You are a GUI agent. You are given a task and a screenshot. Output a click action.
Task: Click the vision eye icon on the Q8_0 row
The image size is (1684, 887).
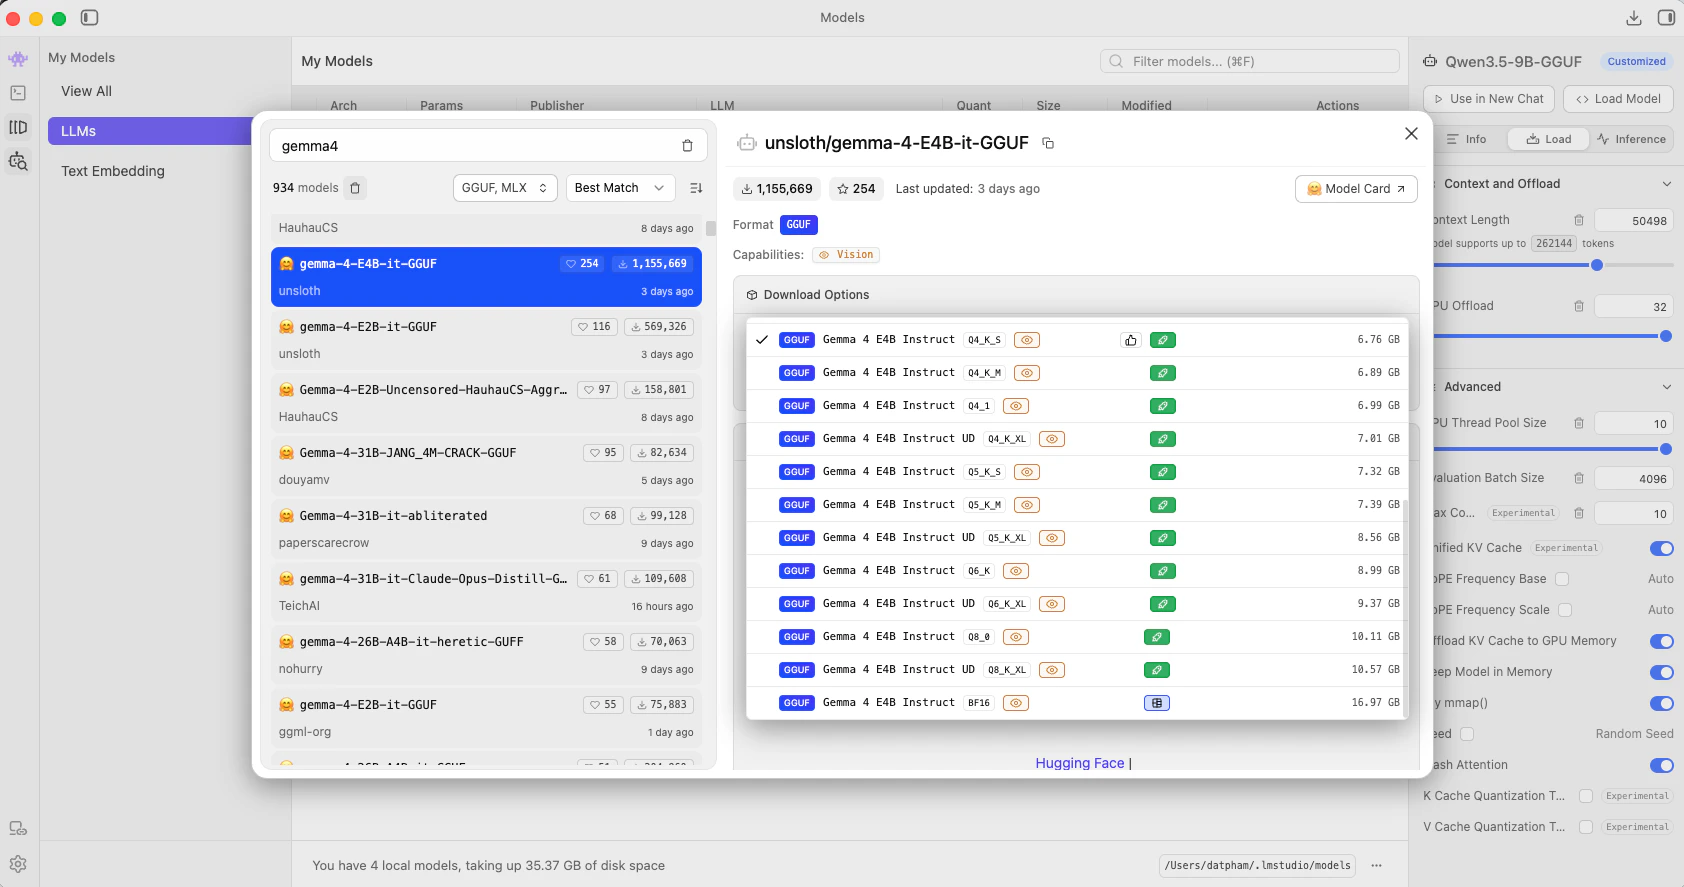[1016, 637]
